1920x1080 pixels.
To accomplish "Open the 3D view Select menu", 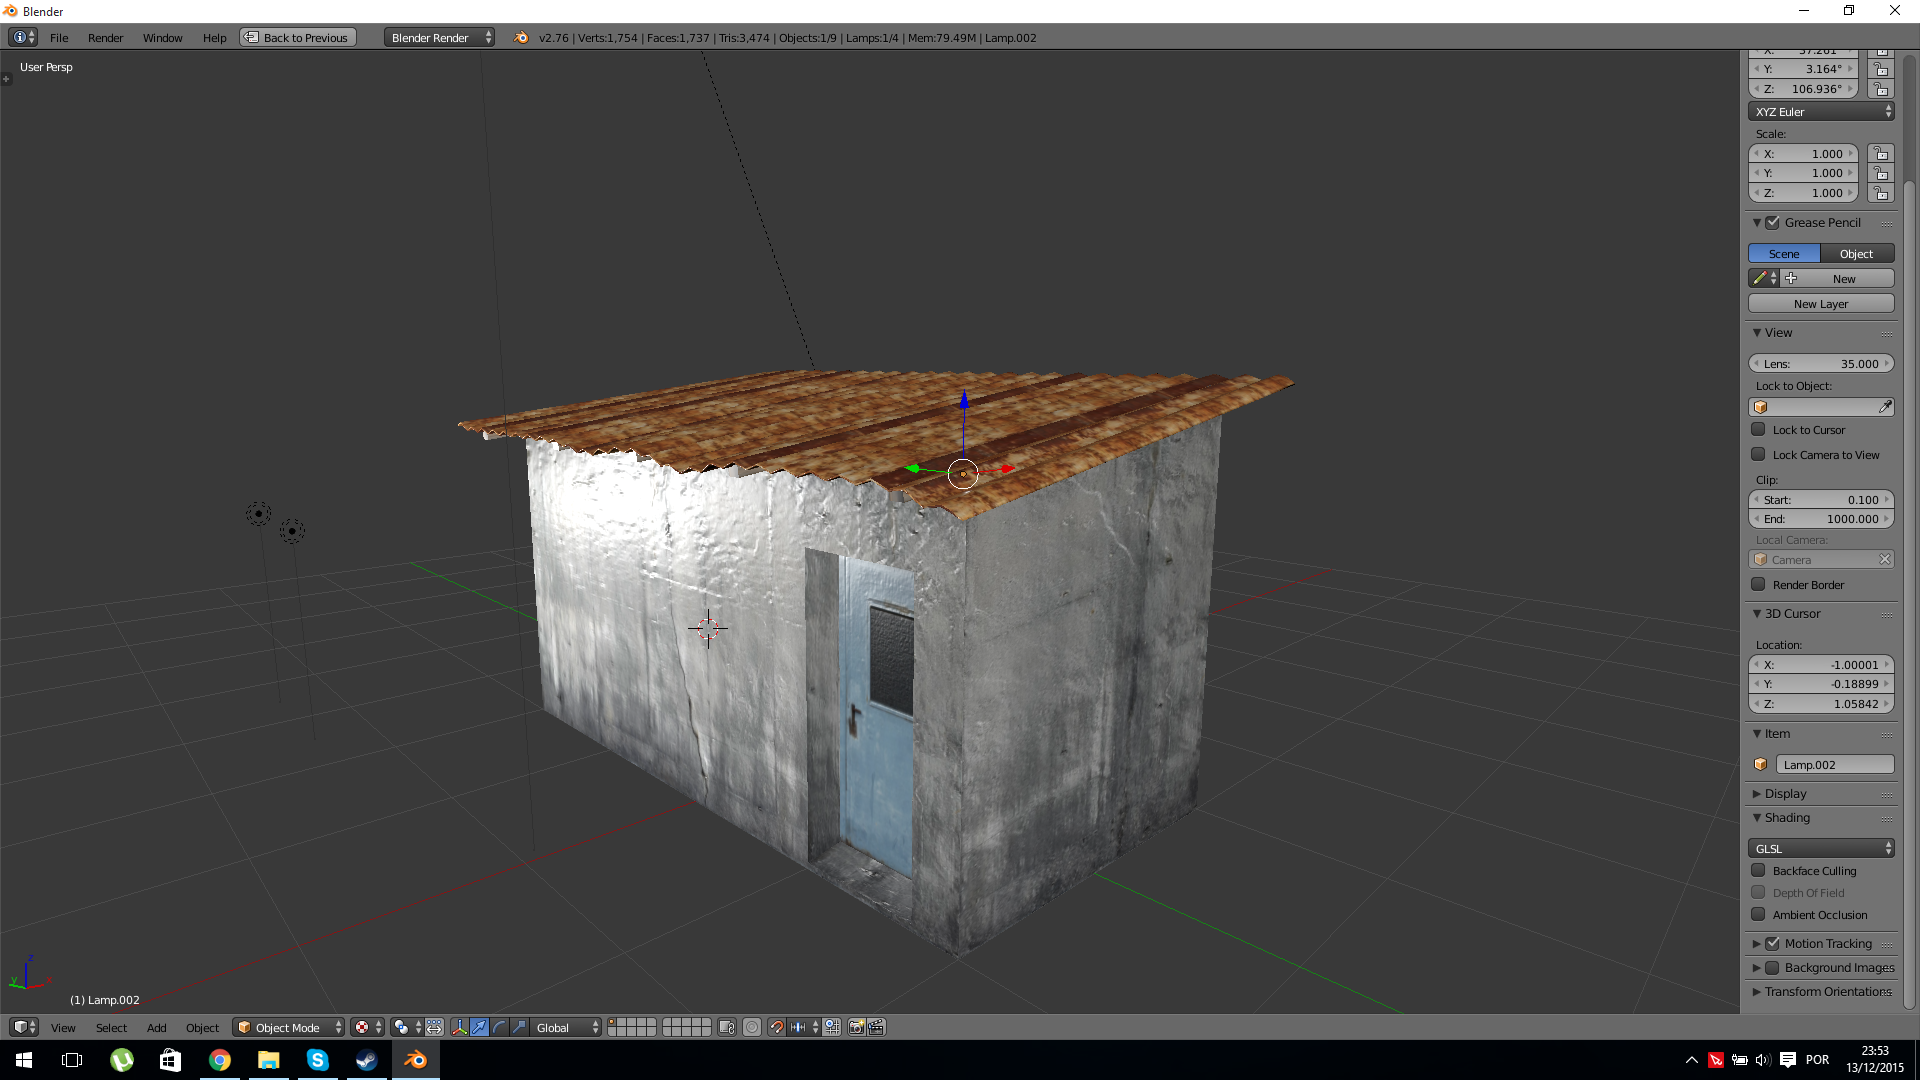I will click(111, 1028).
